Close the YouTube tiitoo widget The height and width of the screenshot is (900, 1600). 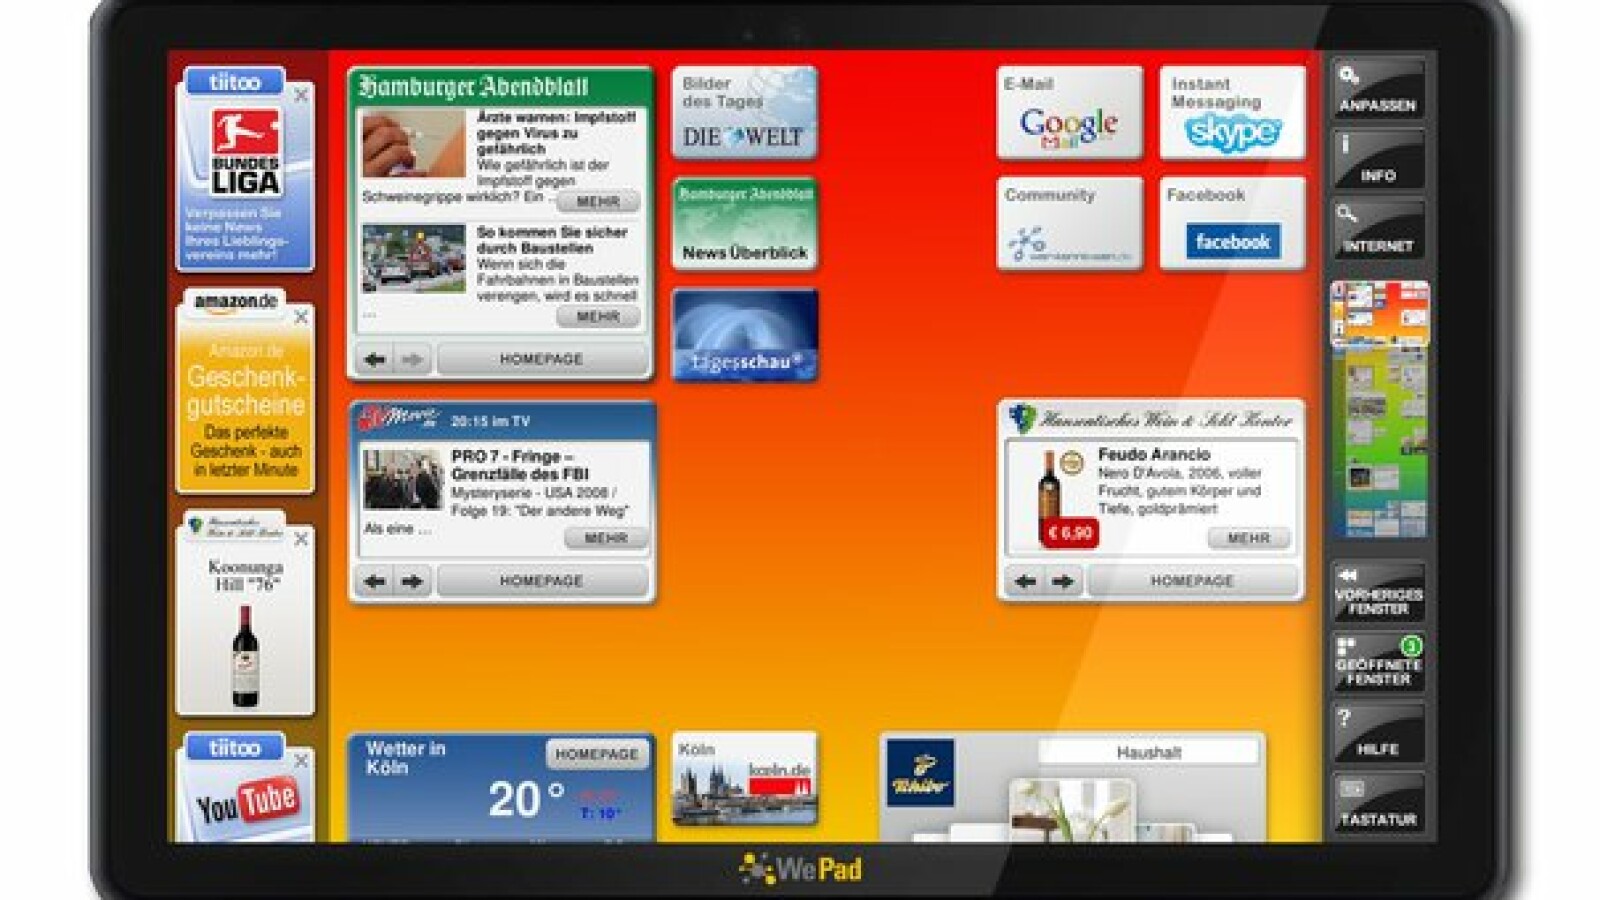(x=301, y=761)
